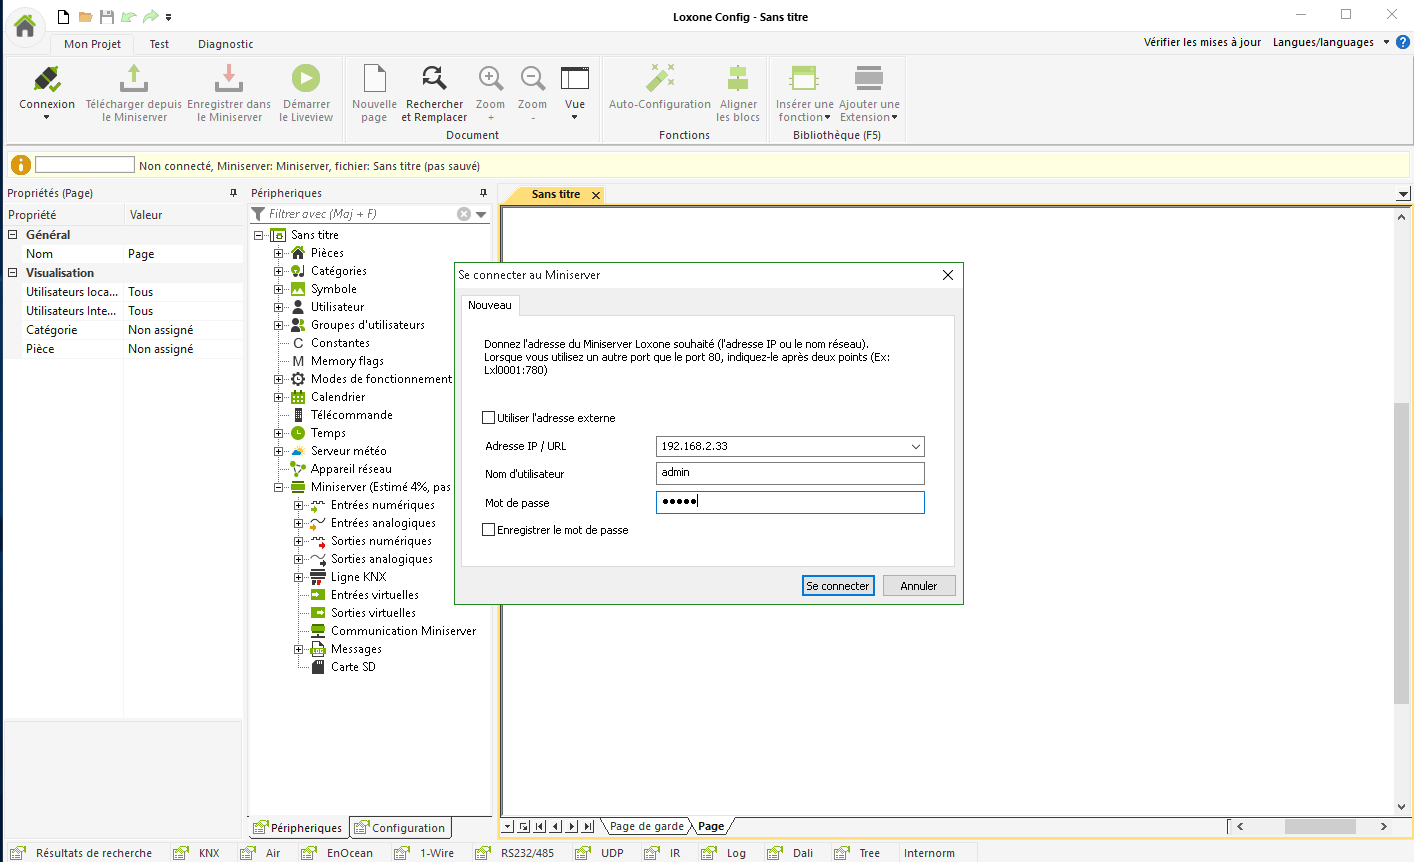Select Carte SD tree item
The height and width of the screenshot is (862, 1414).
(353, 667)
